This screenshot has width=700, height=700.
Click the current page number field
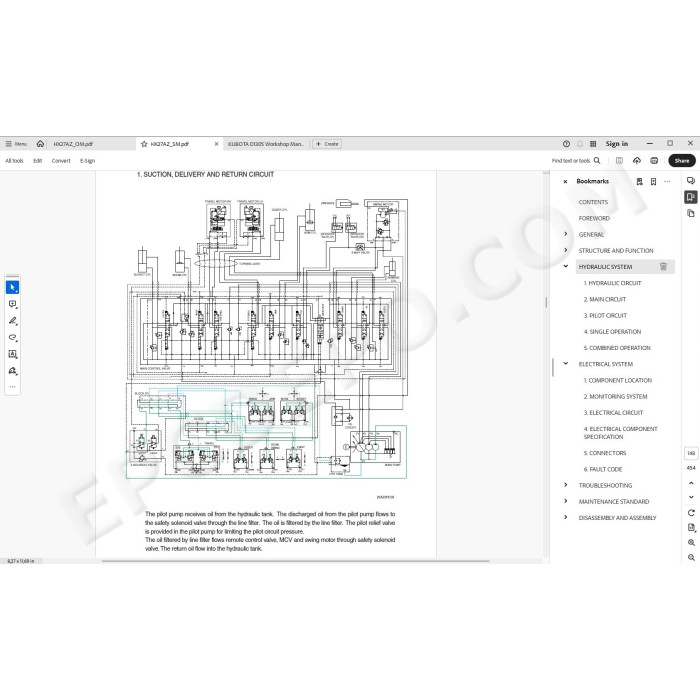click(691, 453)
